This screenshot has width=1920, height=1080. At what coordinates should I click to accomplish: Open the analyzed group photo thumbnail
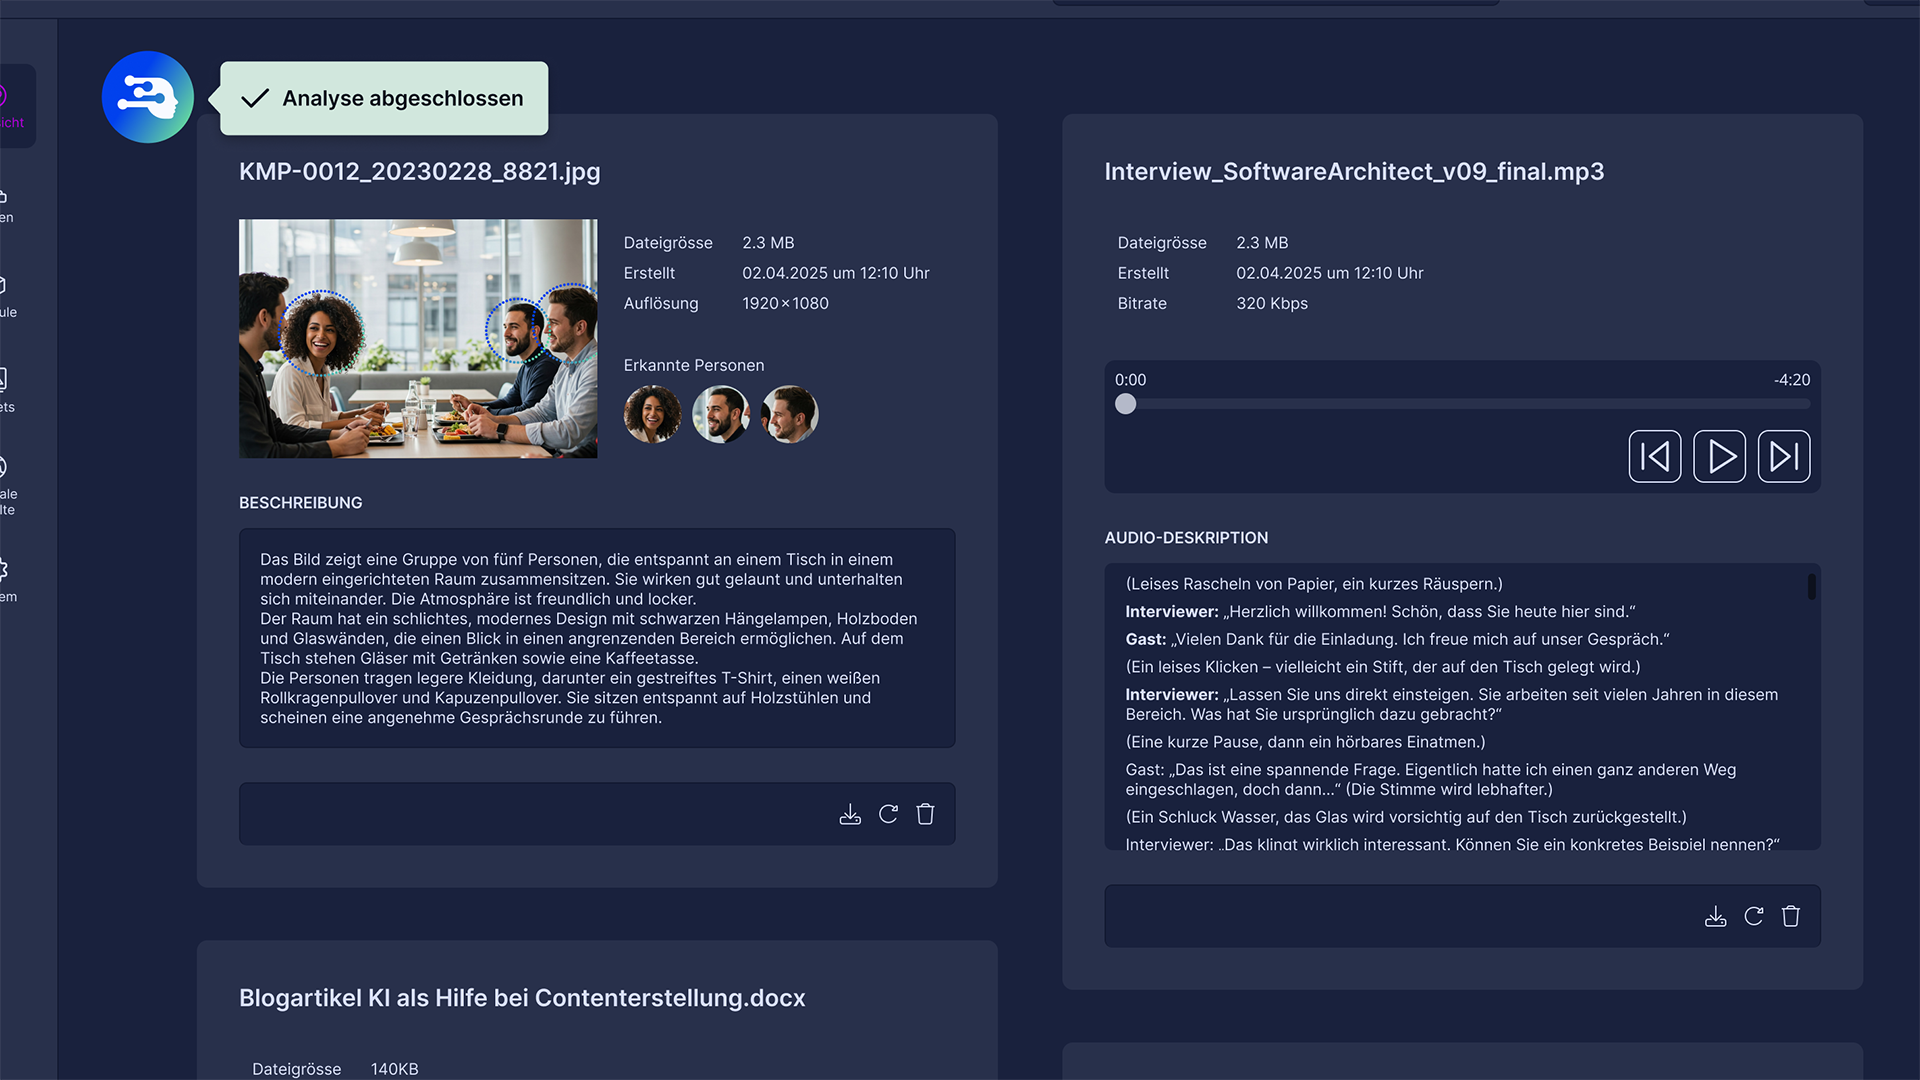click(418, 339)
